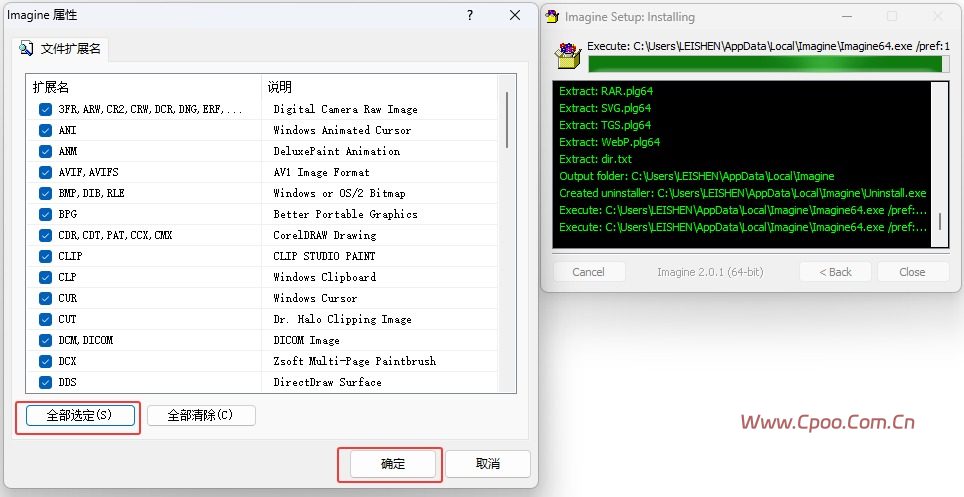Toggle the BPG extension checkbox

click(45, 214)
